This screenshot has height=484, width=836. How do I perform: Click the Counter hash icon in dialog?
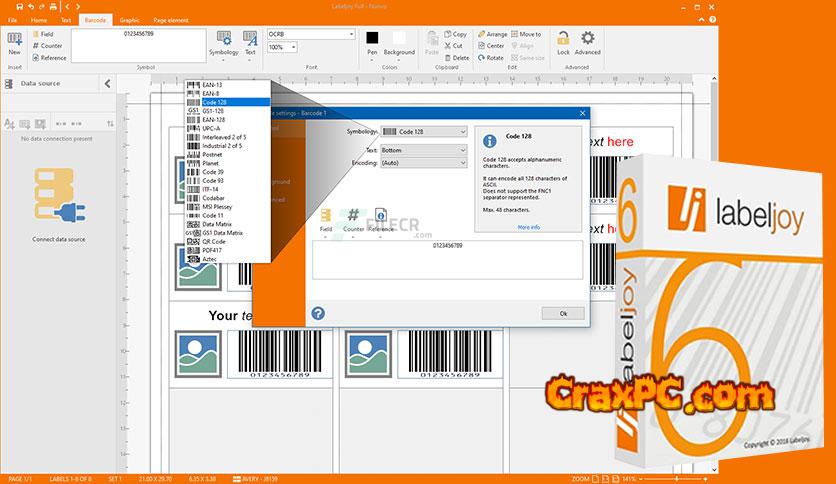(x=353, y=214)
